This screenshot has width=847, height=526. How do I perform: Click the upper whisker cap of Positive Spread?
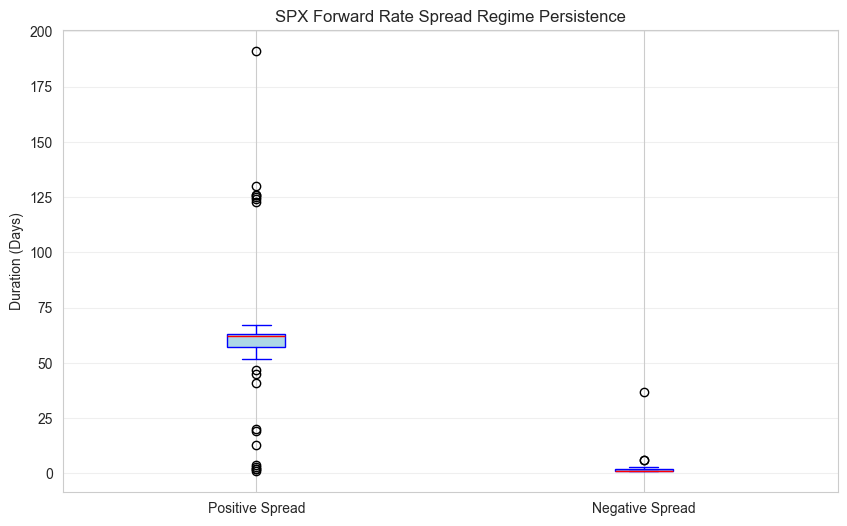[257, 326]
